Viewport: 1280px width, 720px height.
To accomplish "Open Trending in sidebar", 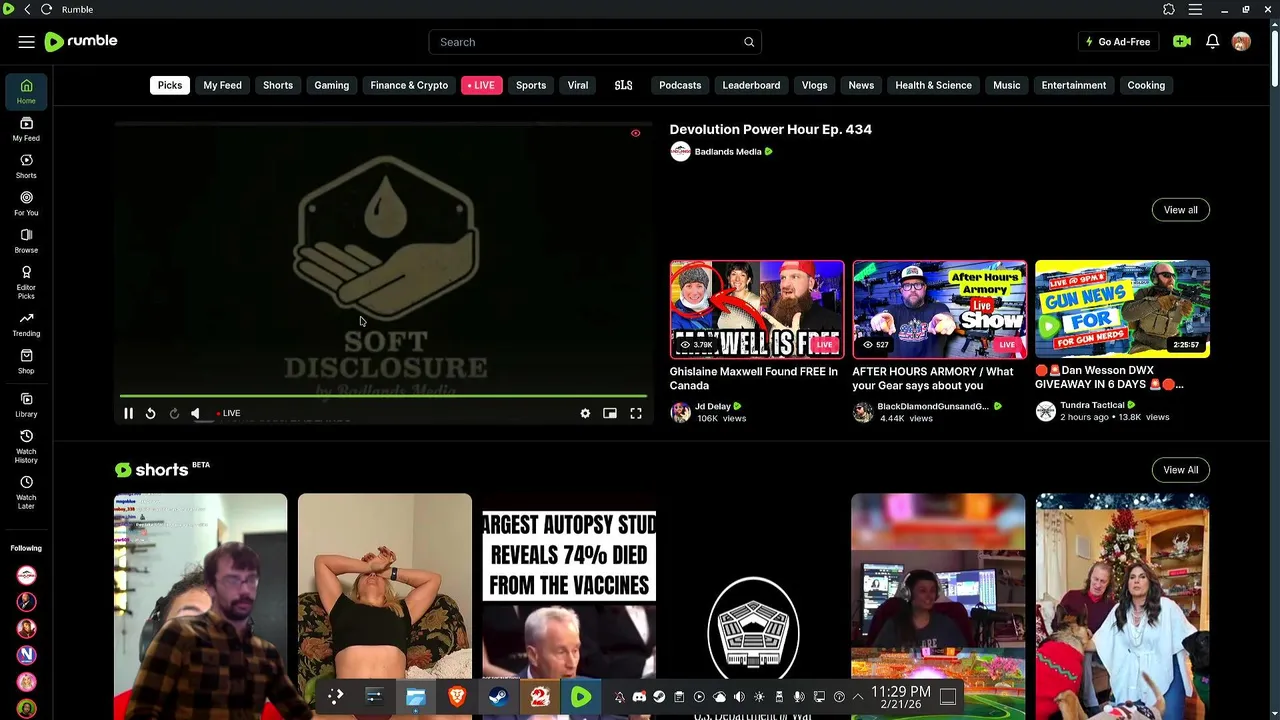I will (26, 324).
